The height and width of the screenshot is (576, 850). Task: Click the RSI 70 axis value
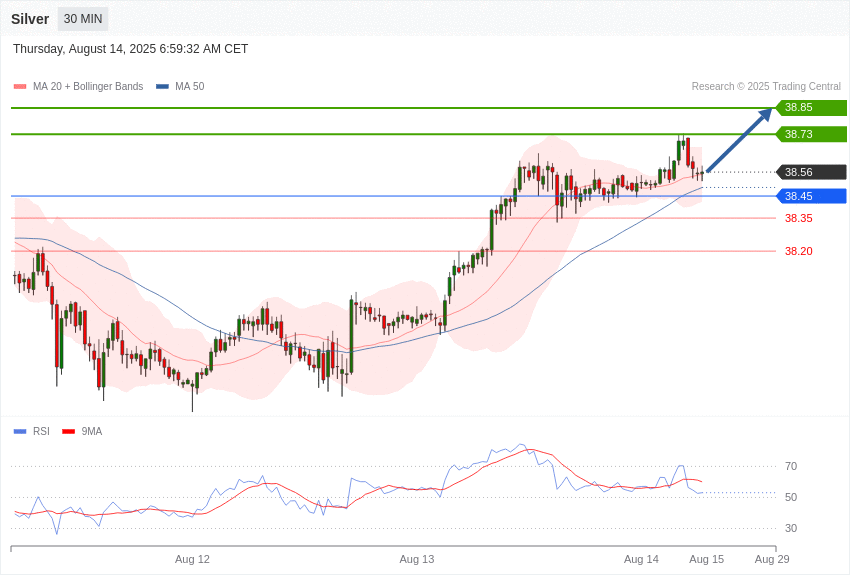791,466
